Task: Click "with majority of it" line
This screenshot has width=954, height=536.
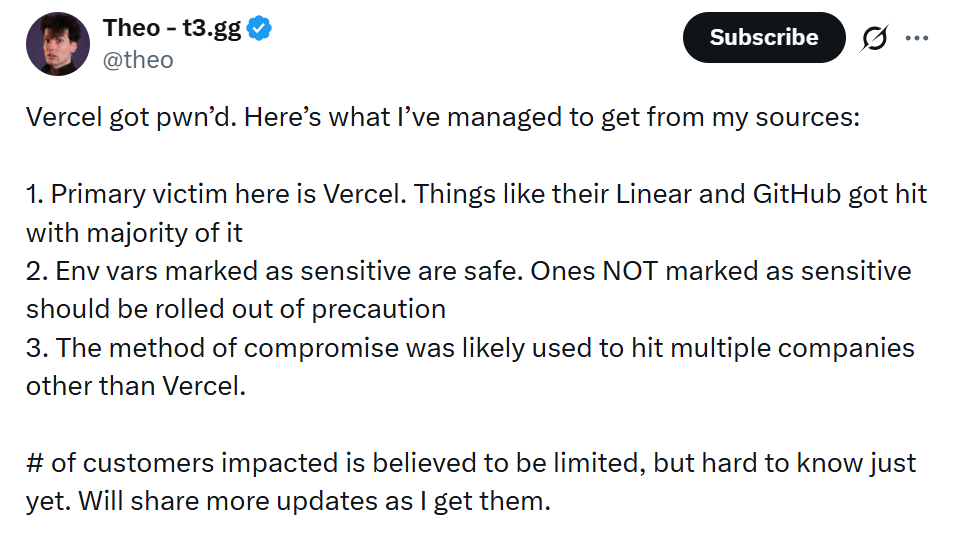Action: coord(134,232)
